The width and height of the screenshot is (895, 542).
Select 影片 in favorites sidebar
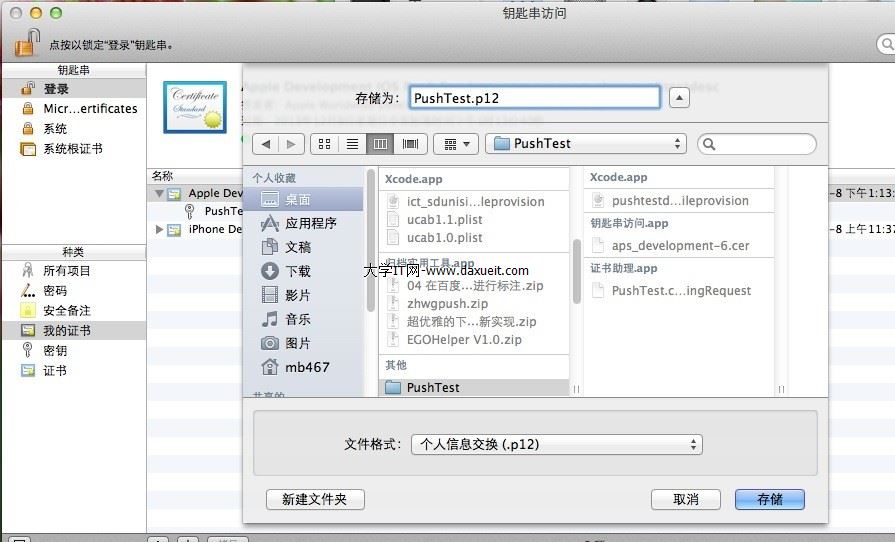pyautogui.click(x=303, y=295)
